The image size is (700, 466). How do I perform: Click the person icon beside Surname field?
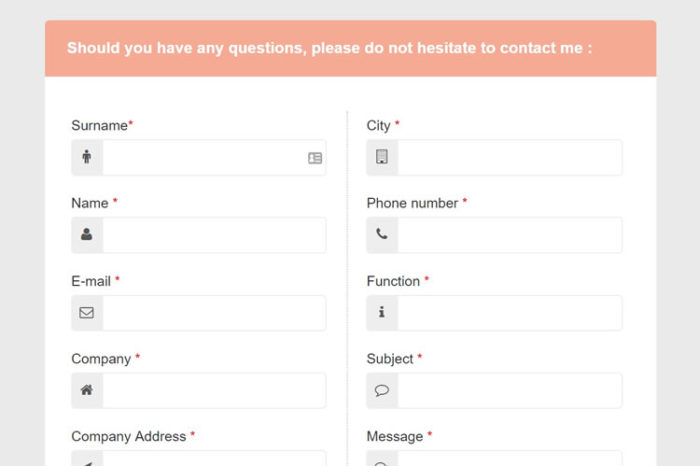pyautogui.click(x=87, y=157)
